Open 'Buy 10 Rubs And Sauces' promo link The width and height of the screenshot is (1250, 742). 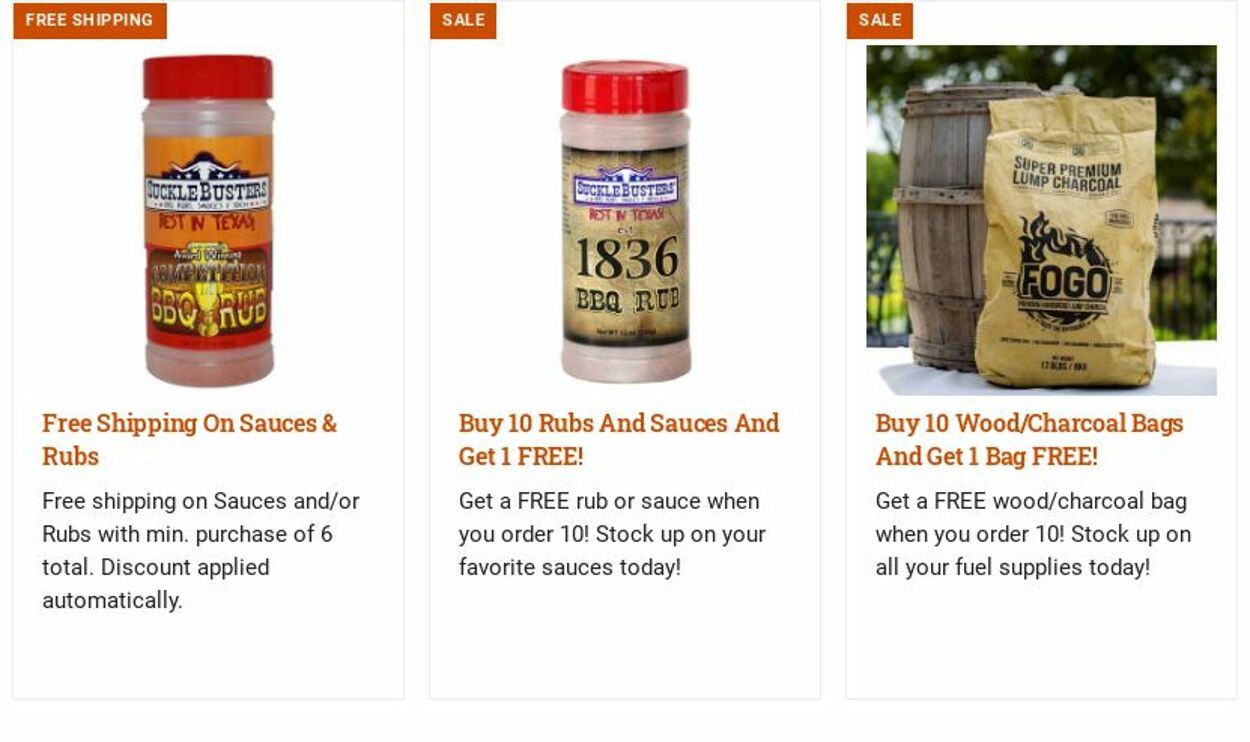coord(619,439)
